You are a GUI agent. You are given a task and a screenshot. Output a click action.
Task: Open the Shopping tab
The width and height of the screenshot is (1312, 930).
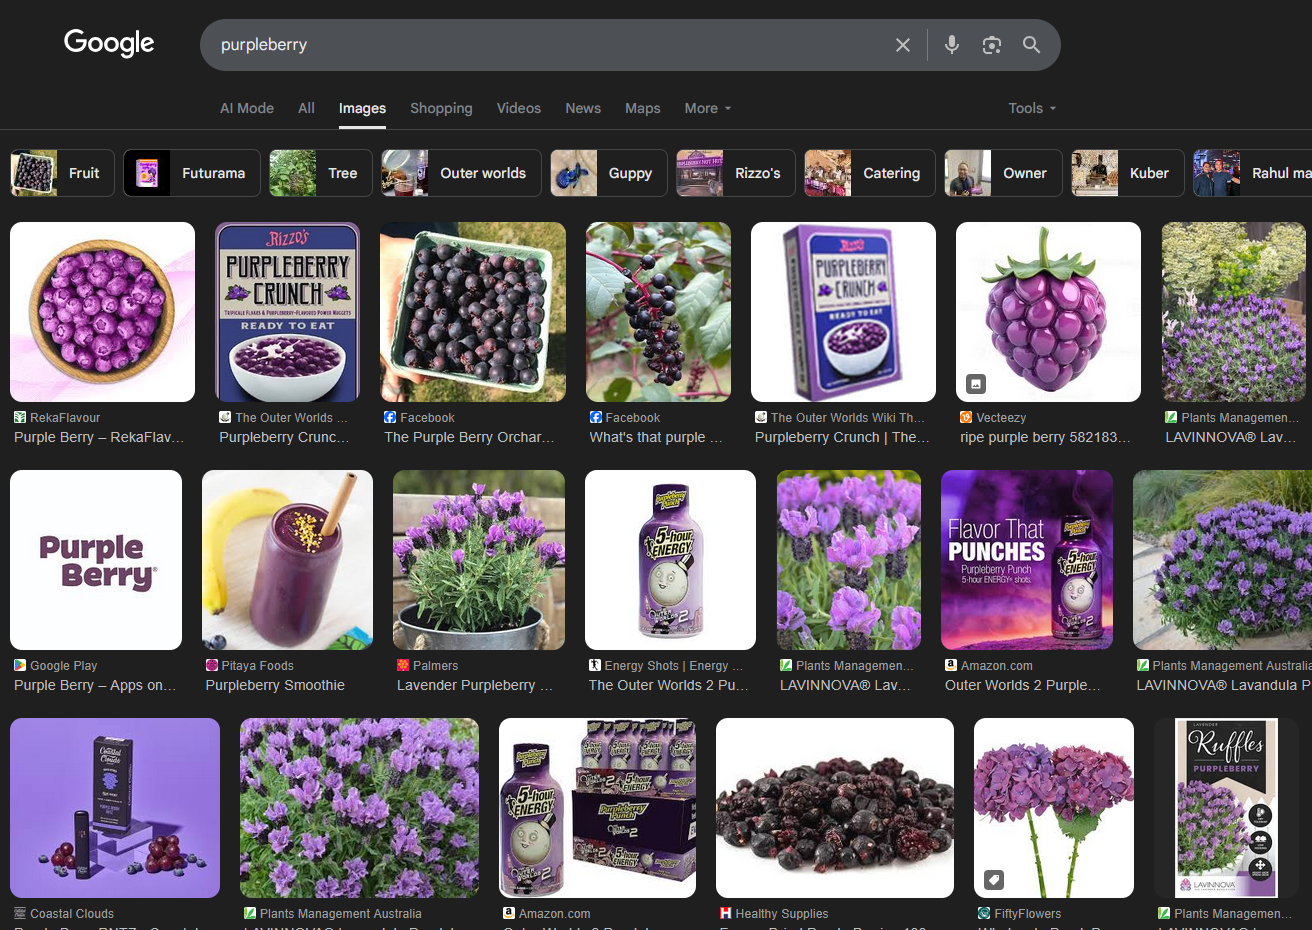click(x=441, y=108)
